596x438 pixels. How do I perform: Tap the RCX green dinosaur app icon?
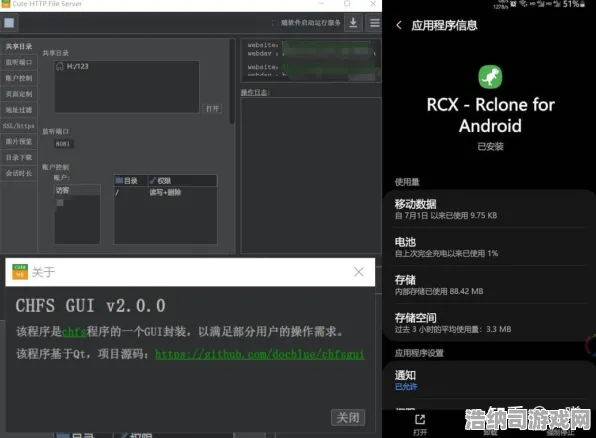click(490, 77)
